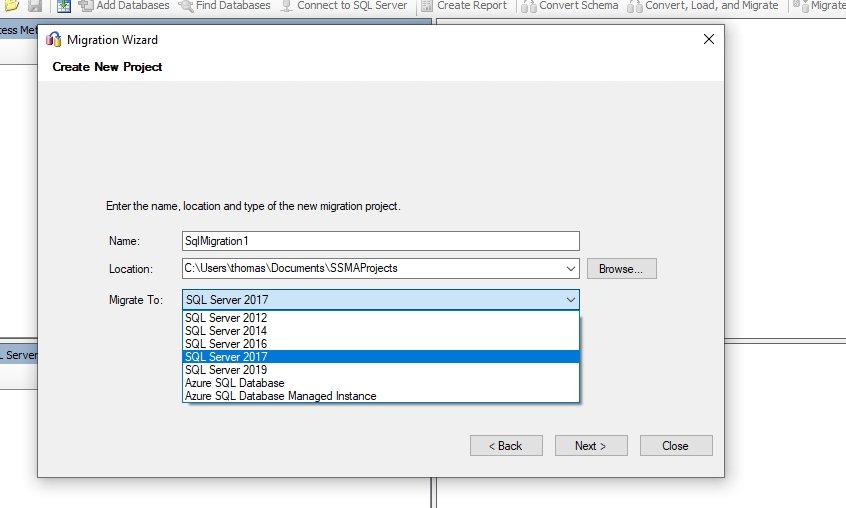Click the Save project icon in toolbar
Screen dimensions: 846x508
click(35, 6)
